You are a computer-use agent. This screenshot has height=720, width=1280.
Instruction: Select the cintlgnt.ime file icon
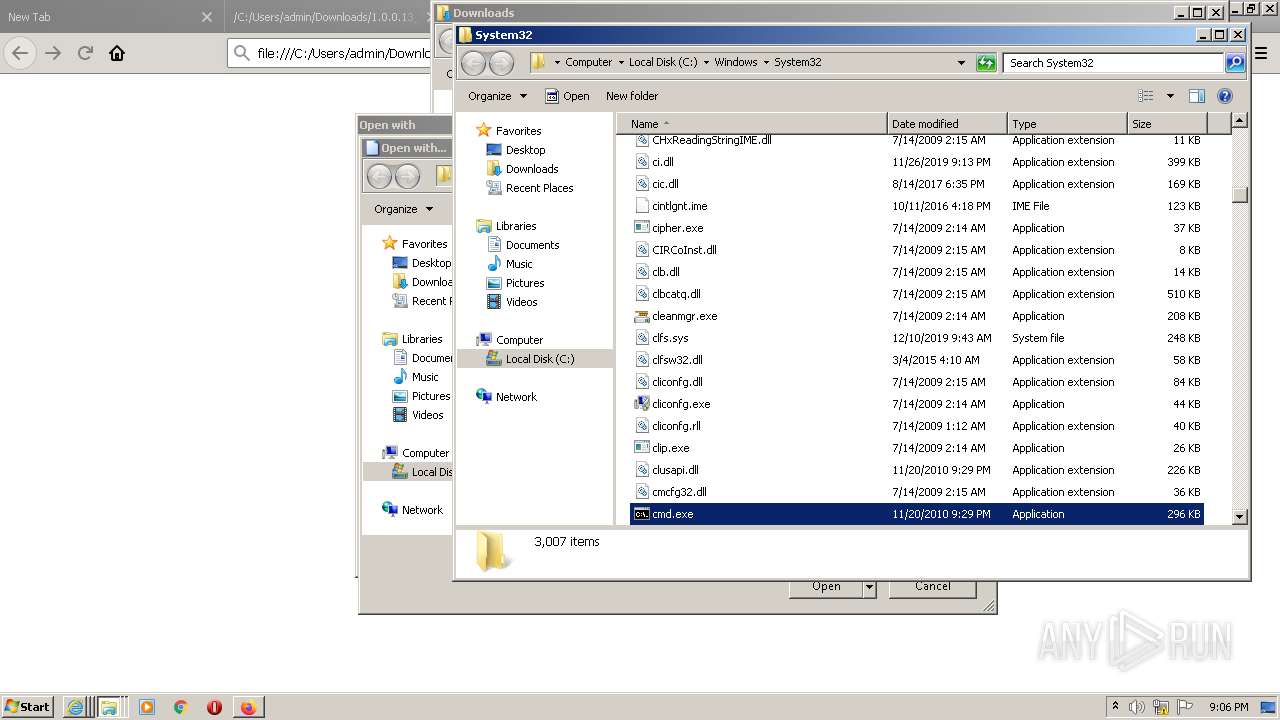coord(642,206)
